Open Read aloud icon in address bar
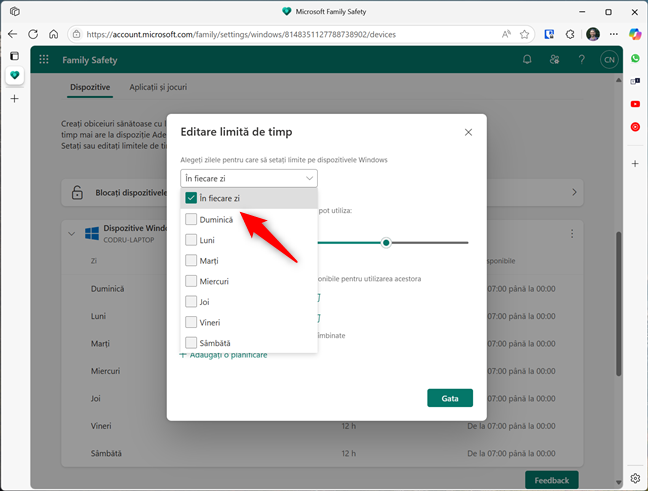The height and width of the screenshot is (491, 648). point(506,35)
